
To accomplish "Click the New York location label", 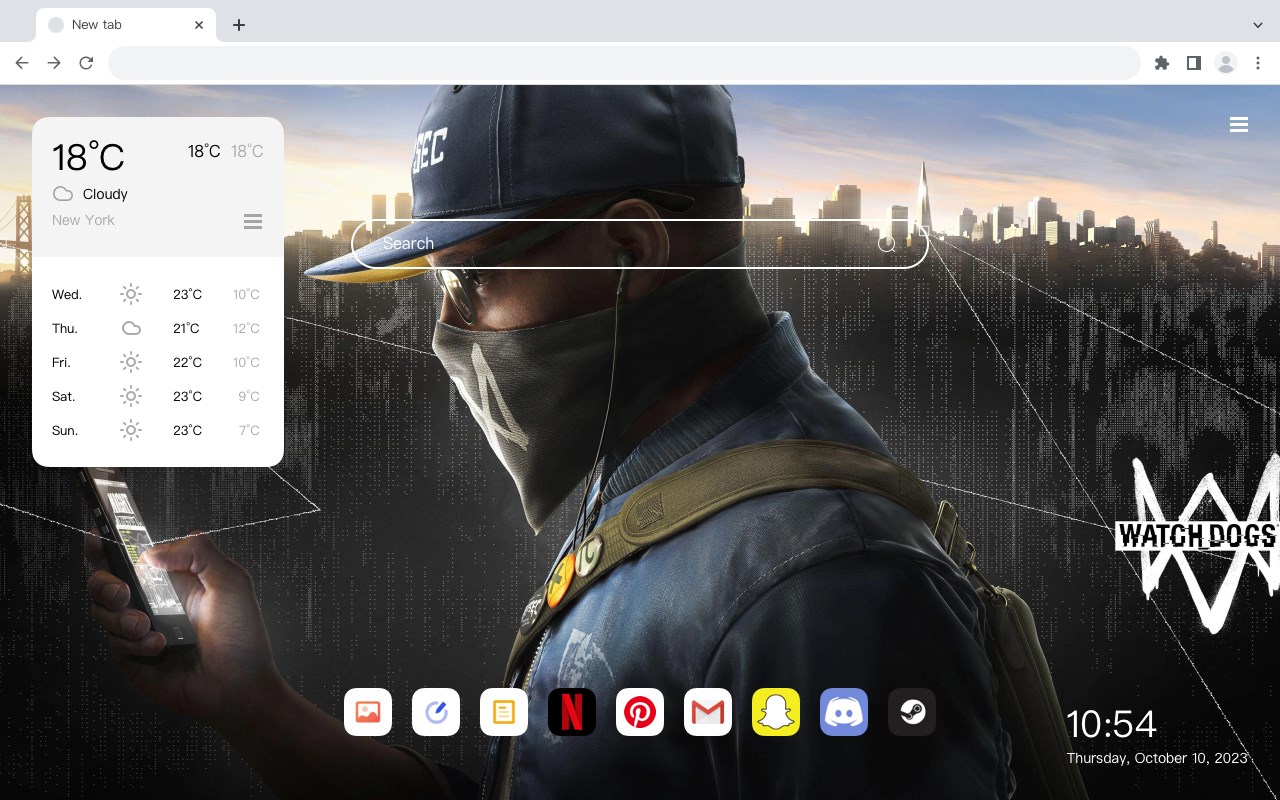I will click(83, 220).
